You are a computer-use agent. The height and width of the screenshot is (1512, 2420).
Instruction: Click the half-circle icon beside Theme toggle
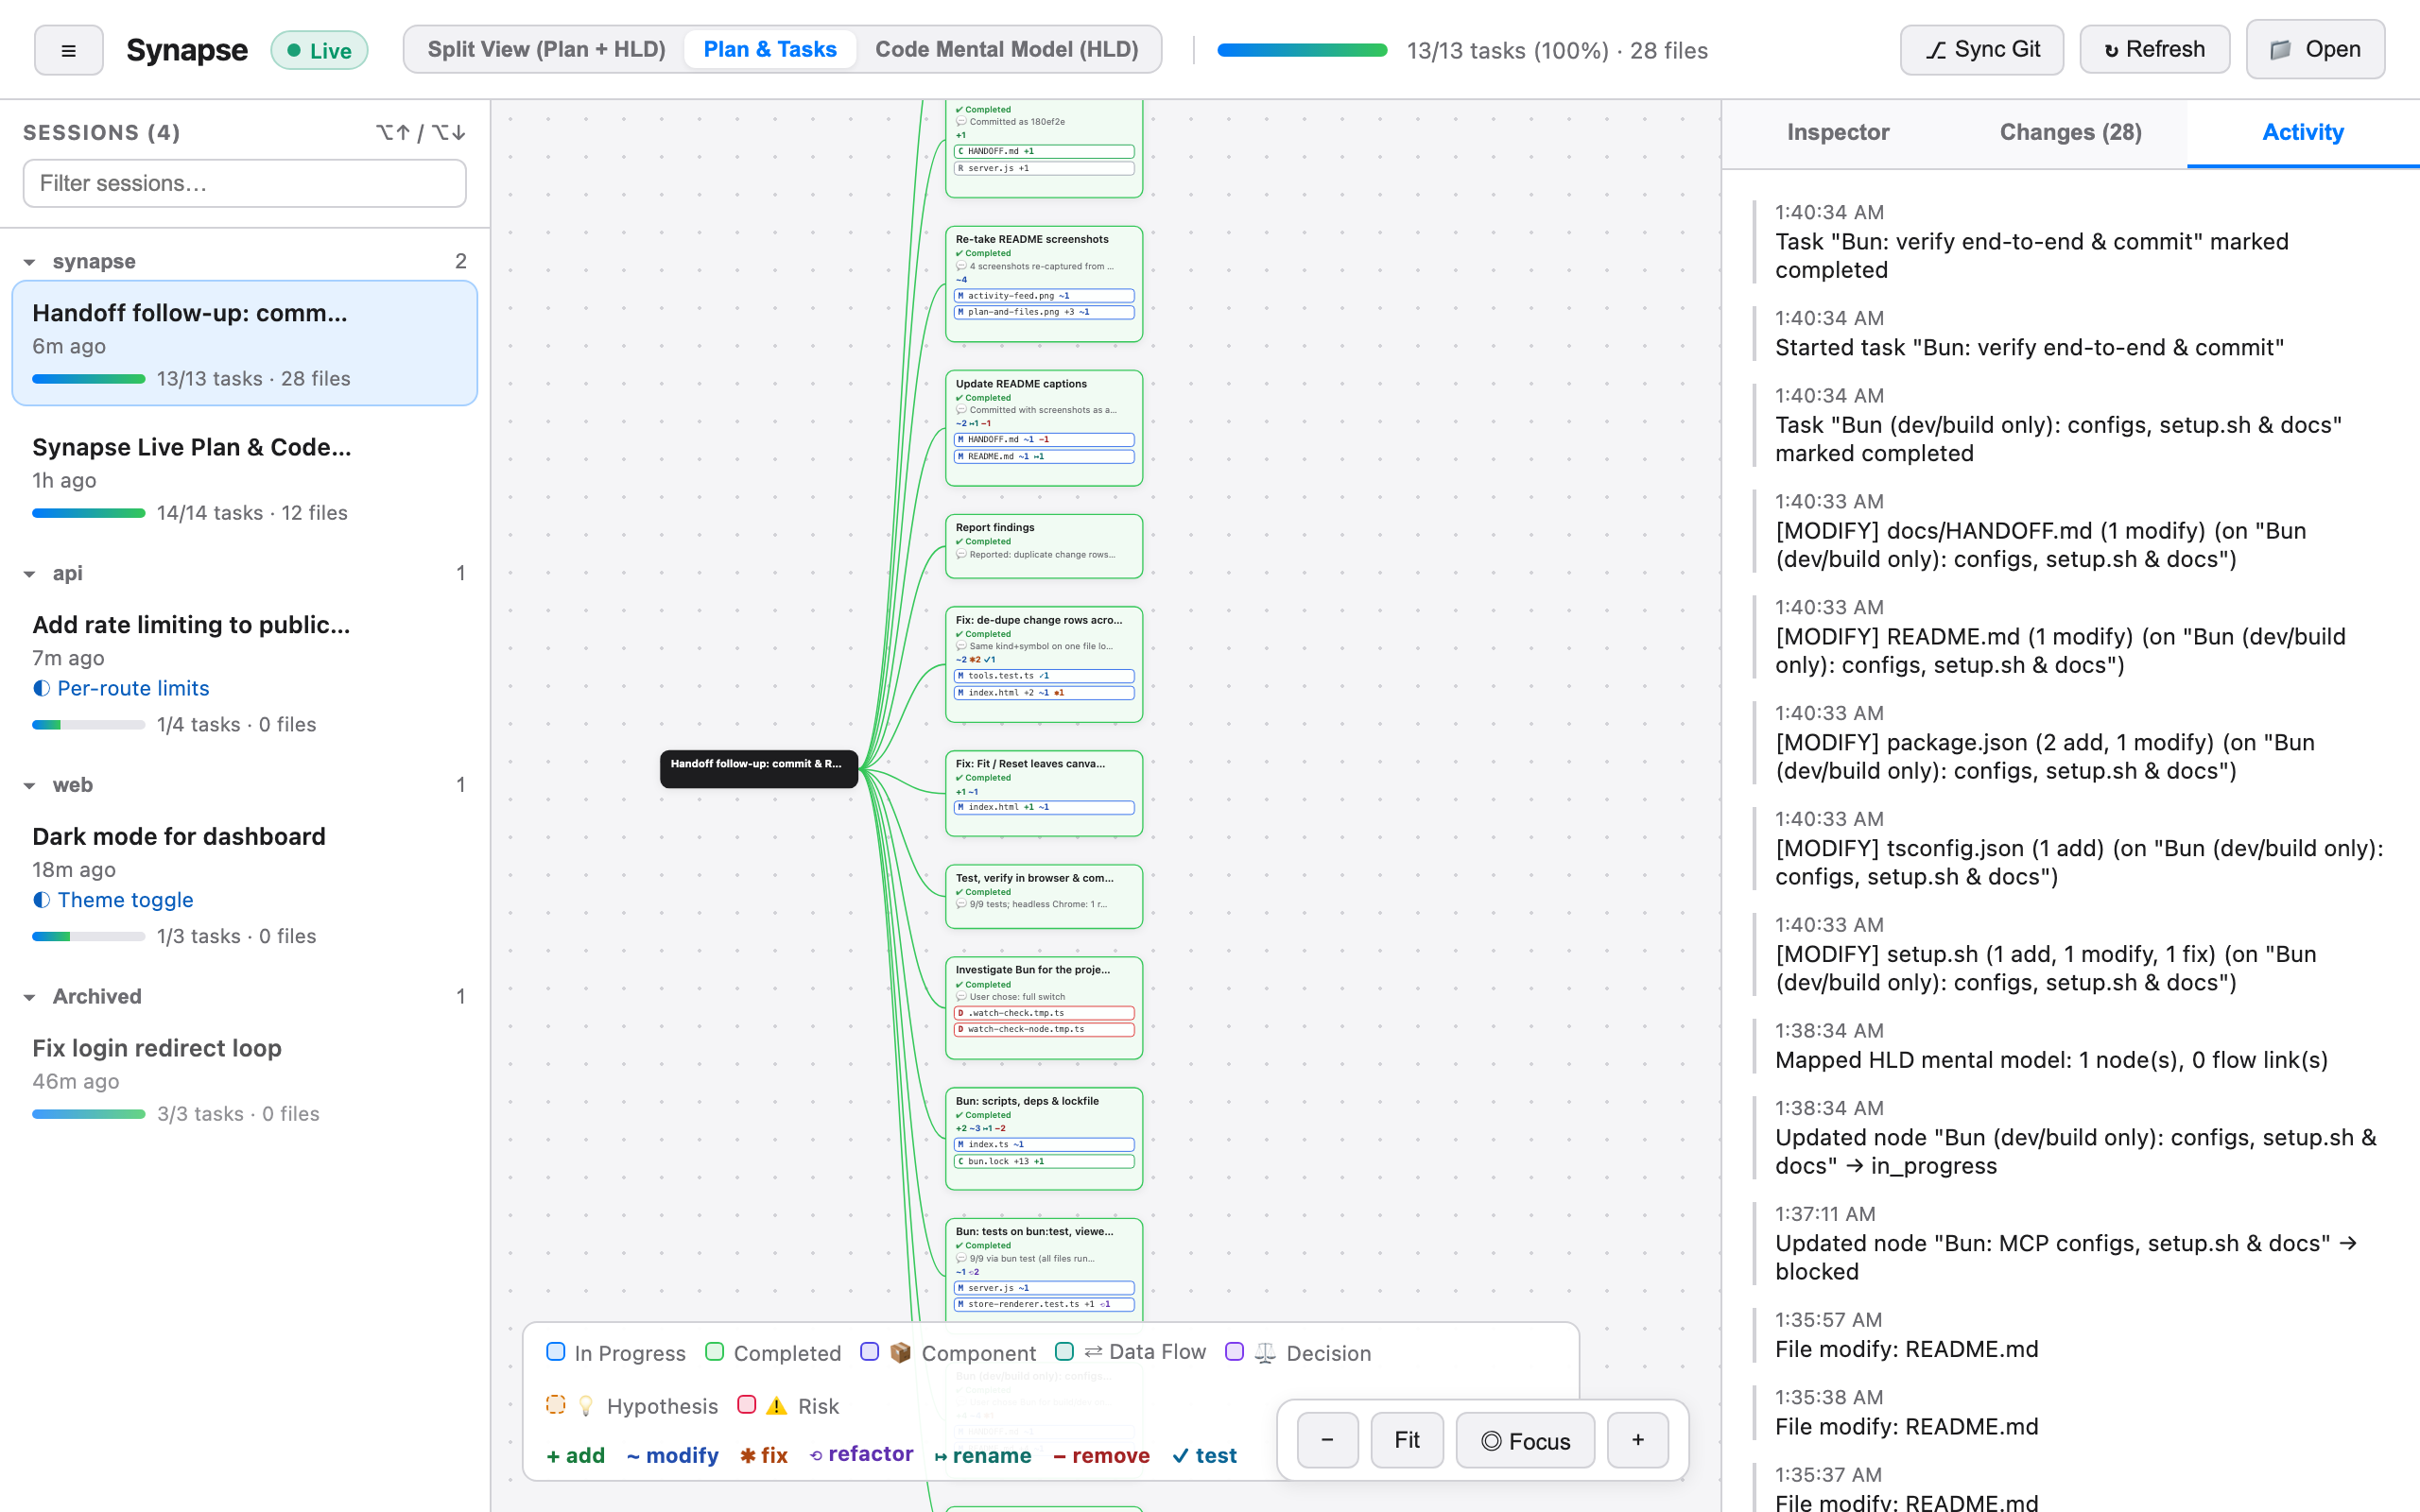coord(41,900)
